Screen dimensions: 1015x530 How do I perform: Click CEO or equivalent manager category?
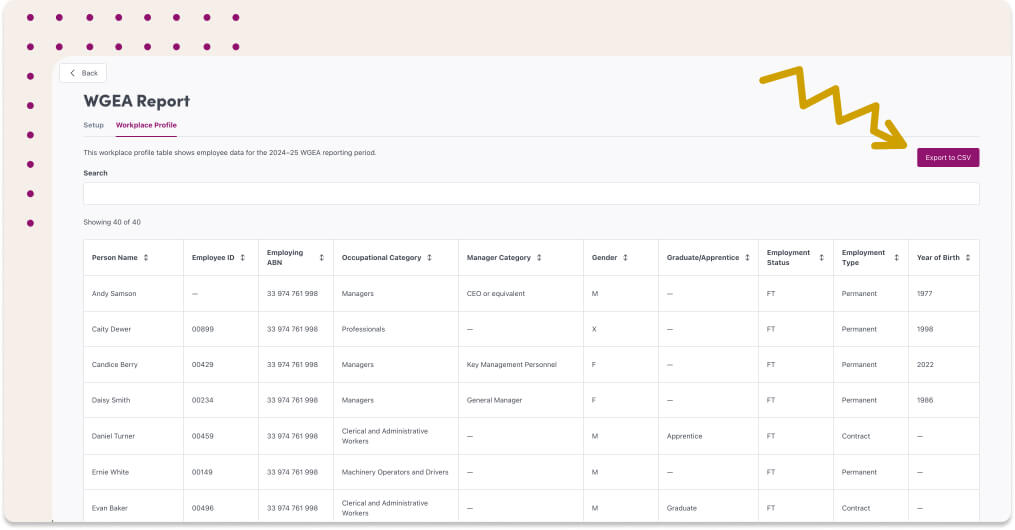tap(496, 294)
